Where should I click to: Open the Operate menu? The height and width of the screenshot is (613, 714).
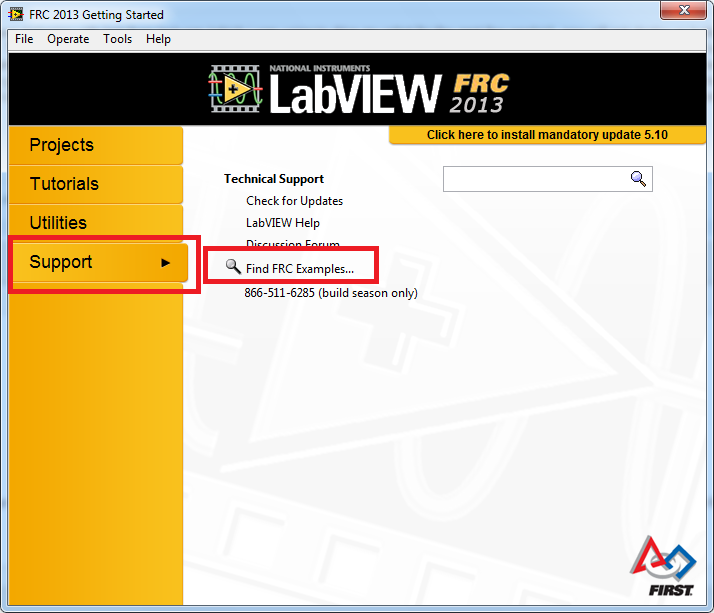[68, 39]
